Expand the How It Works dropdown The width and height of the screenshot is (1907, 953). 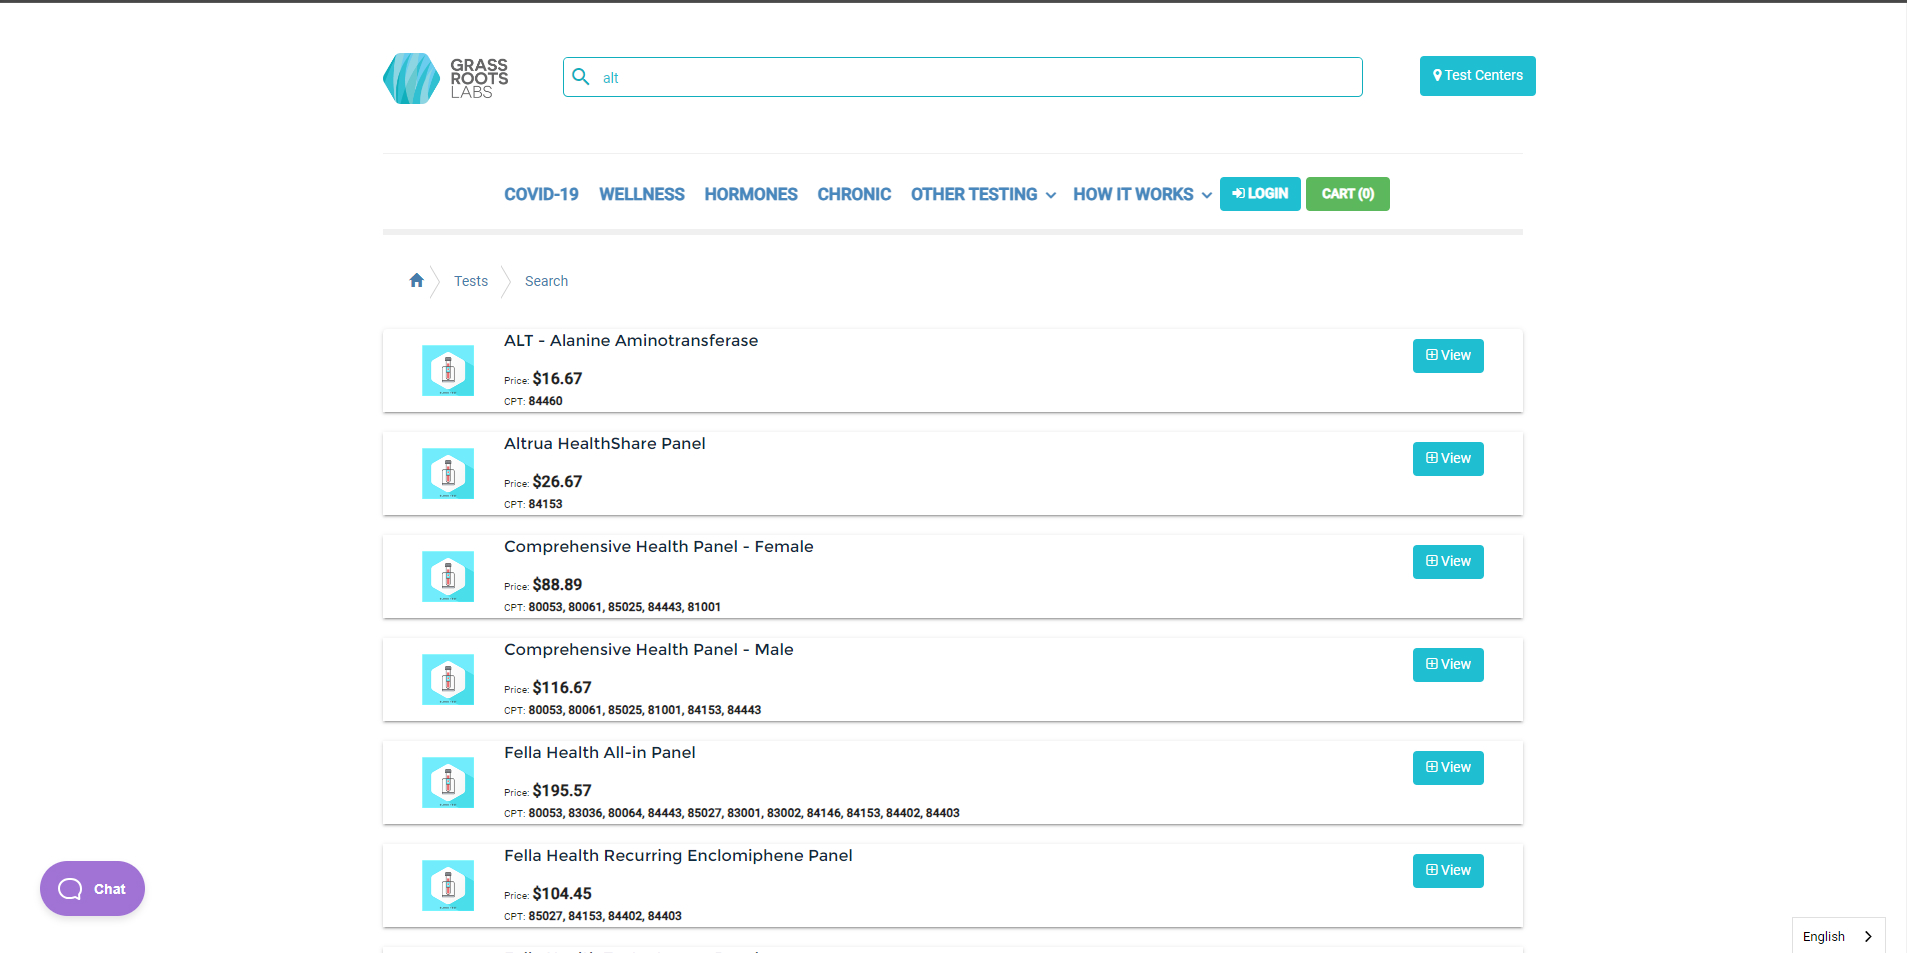(x=1142, y=194)
